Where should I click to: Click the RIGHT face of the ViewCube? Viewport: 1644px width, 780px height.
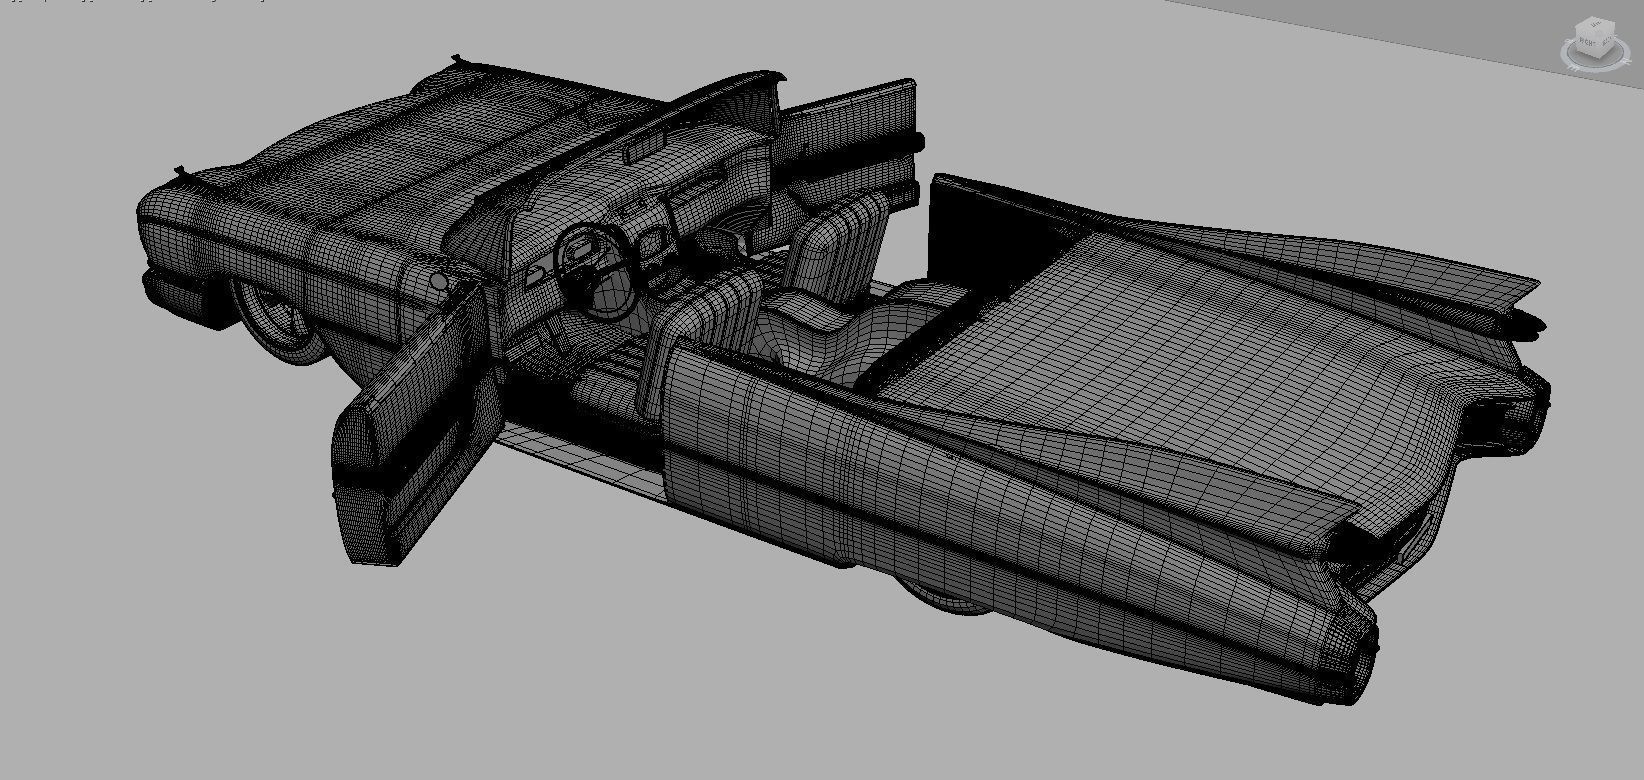(x=1588, y=44)
